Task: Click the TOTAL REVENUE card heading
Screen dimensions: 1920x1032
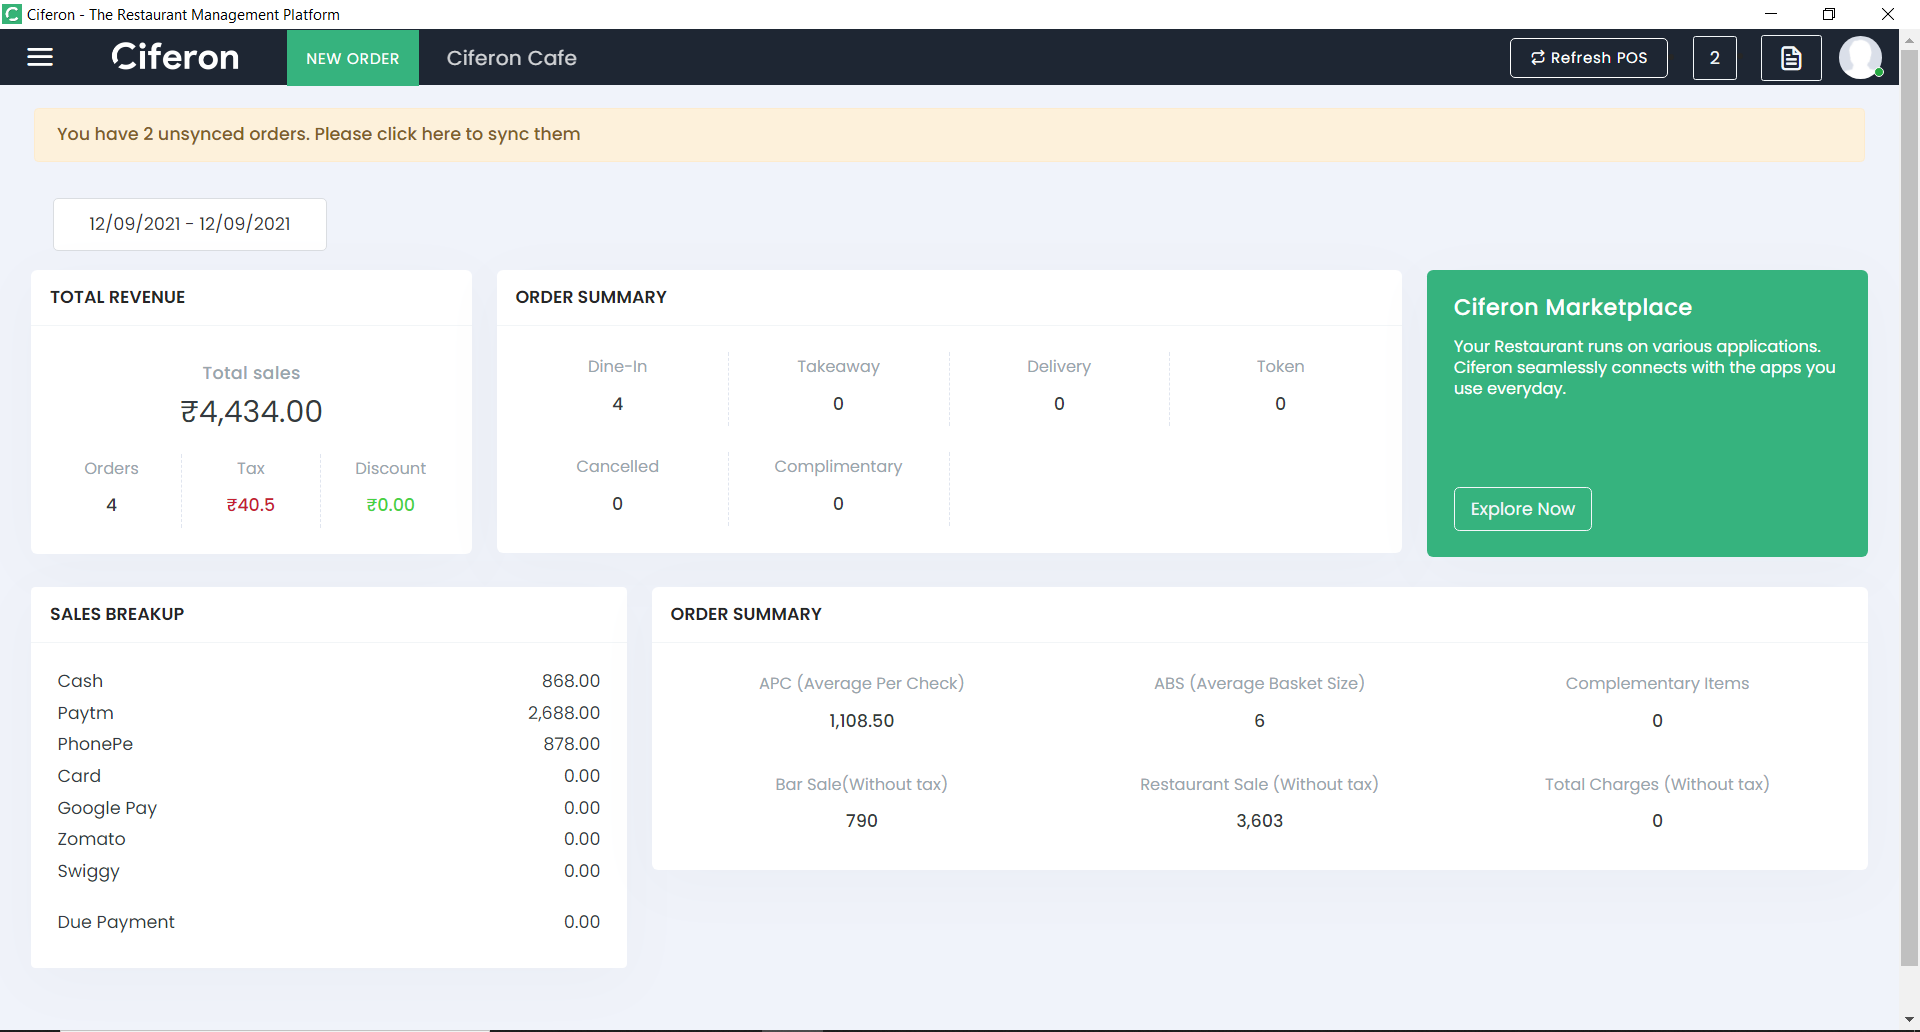Action: coord(118,297)
